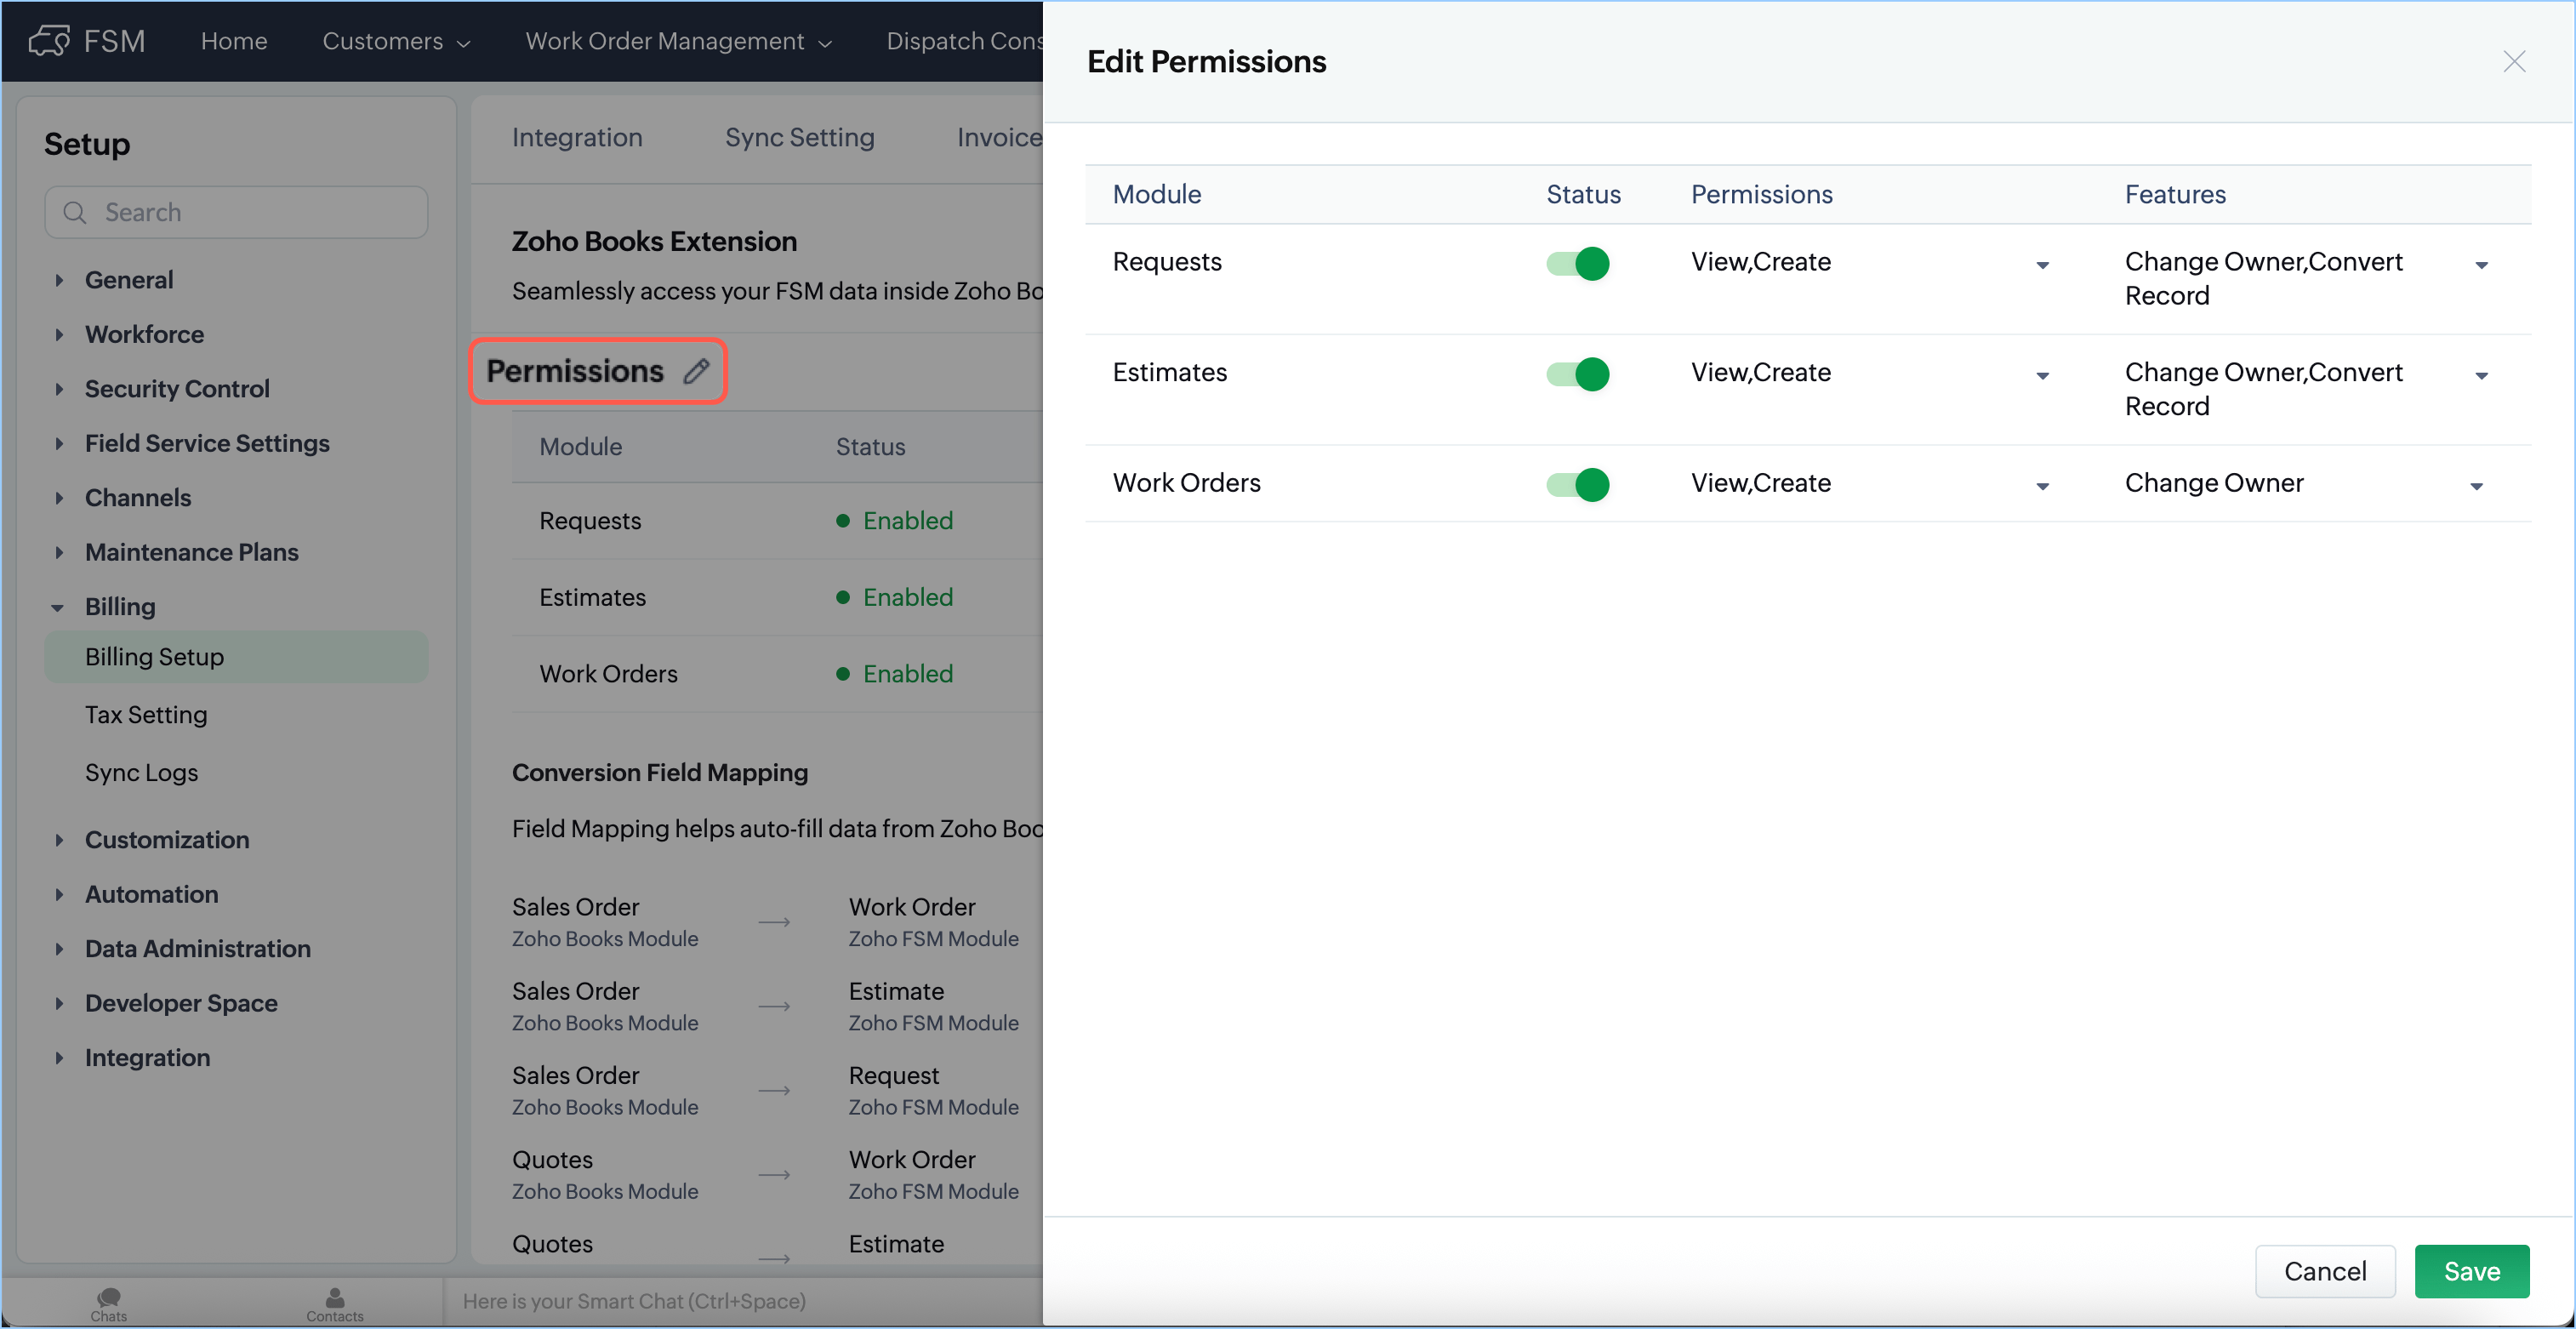Open Work Orders features dropdown
2576x1329 pixels.
pos(2476,487)
